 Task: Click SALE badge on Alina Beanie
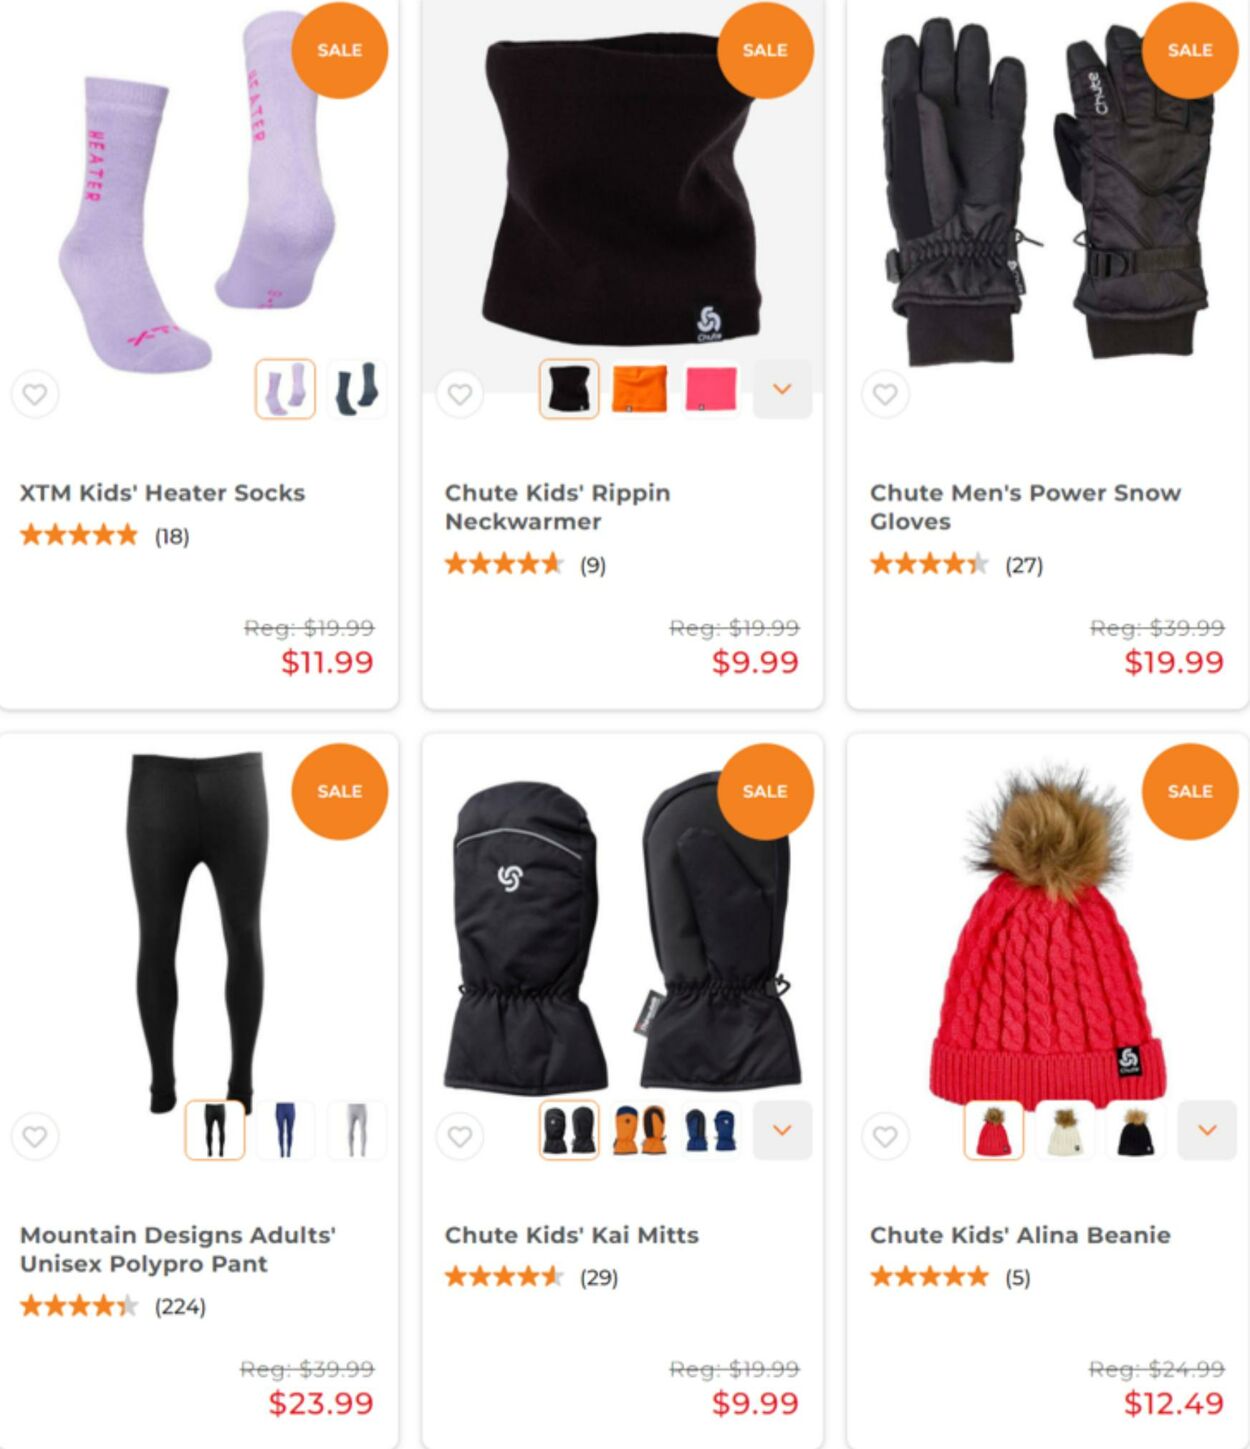coord(1190,791)
